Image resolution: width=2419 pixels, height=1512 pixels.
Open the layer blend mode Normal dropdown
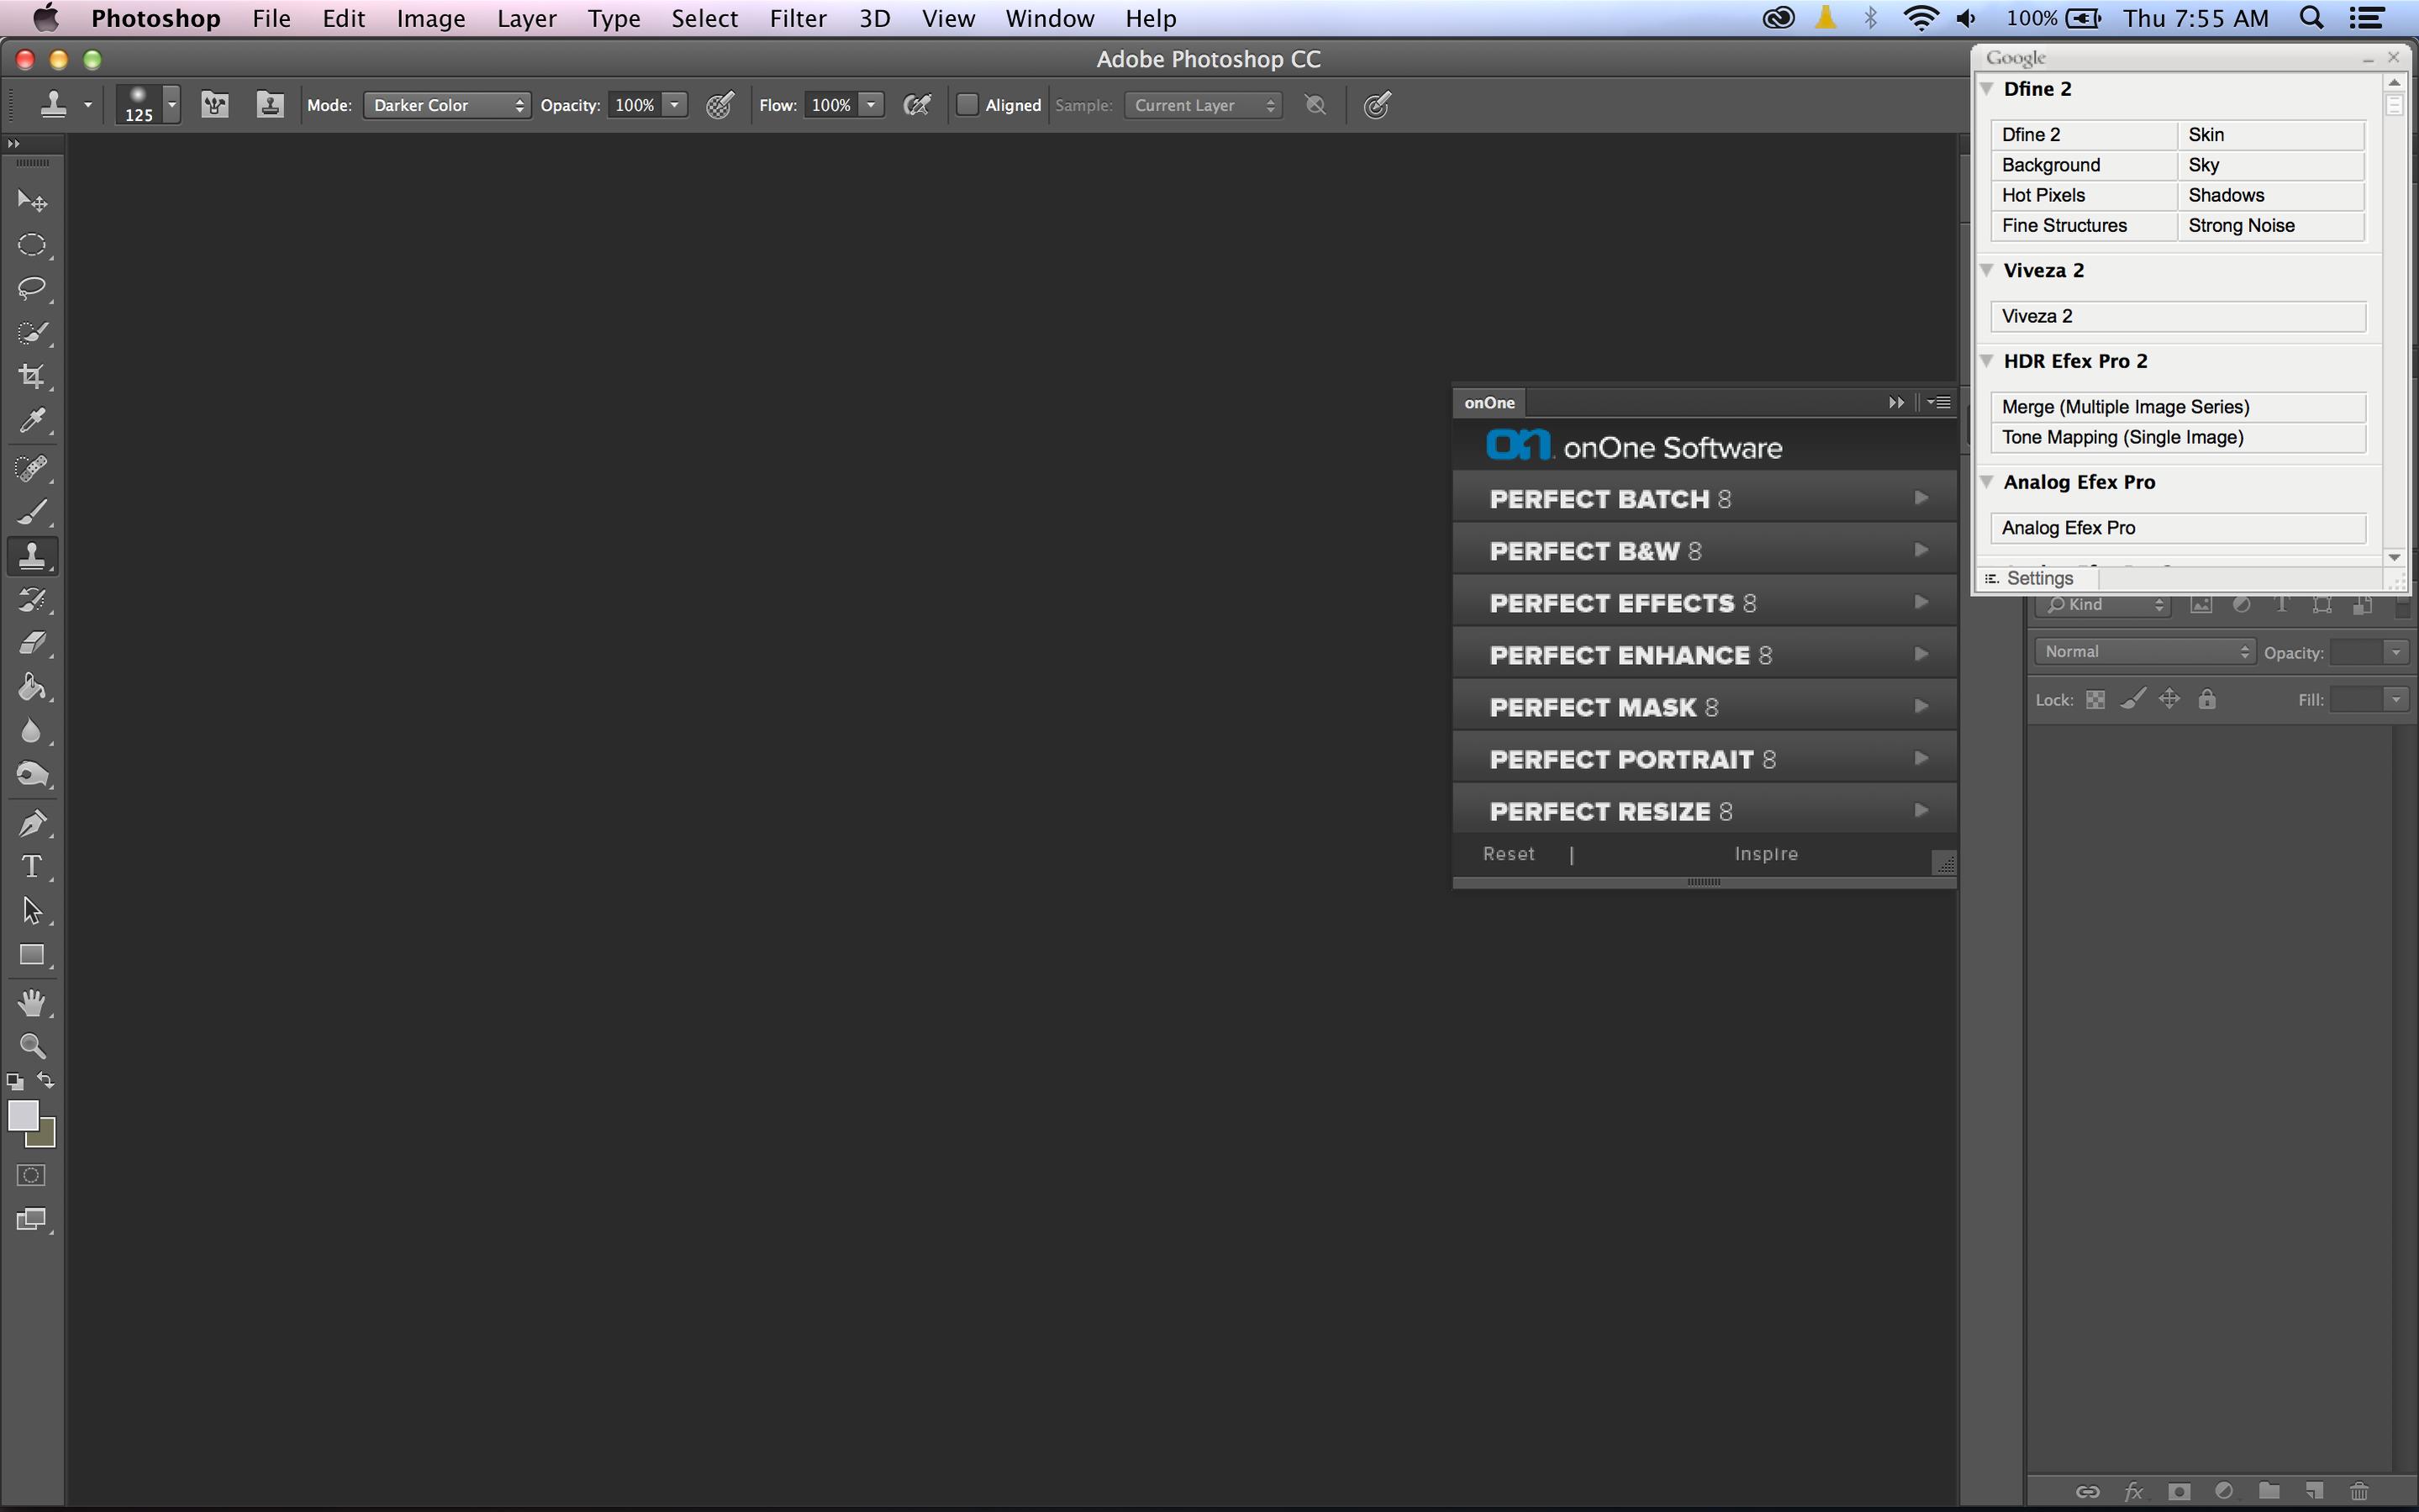point(2144,652)
